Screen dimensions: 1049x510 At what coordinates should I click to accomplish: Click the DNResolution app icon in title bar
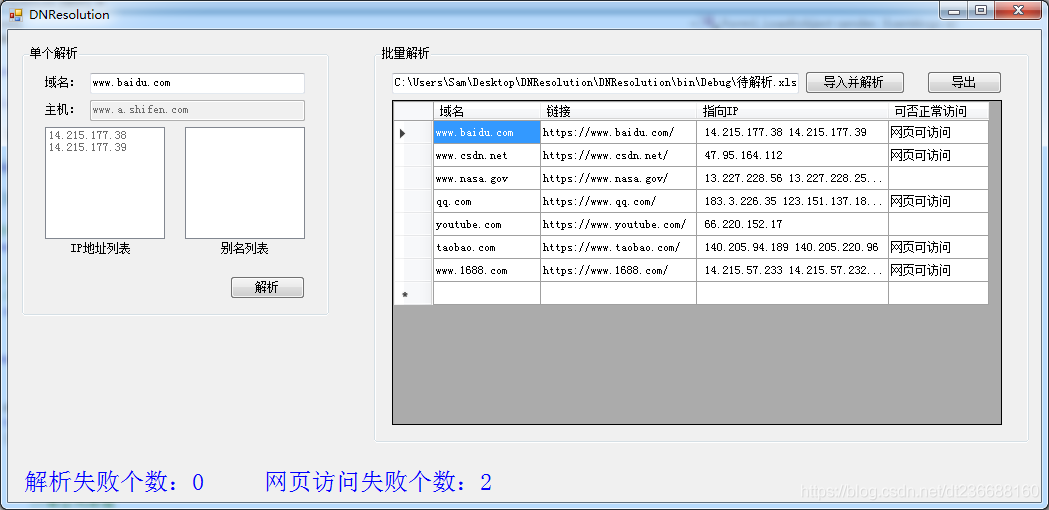tap(15, 14)
